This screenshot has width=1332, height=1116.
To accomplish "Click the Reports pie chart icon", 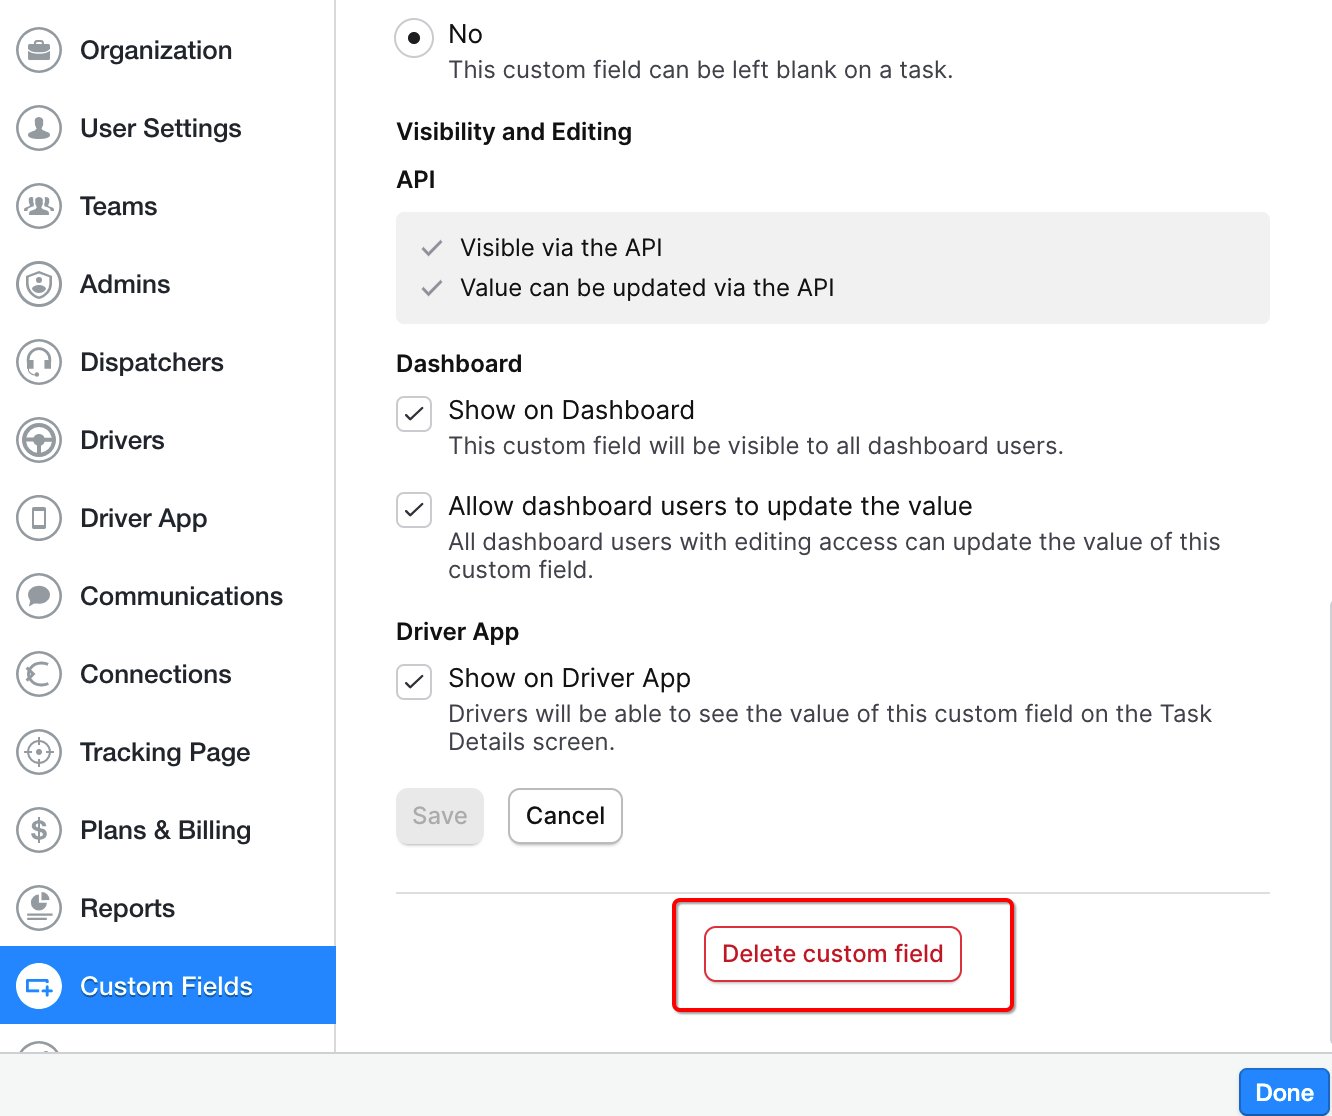I will 39,908.
